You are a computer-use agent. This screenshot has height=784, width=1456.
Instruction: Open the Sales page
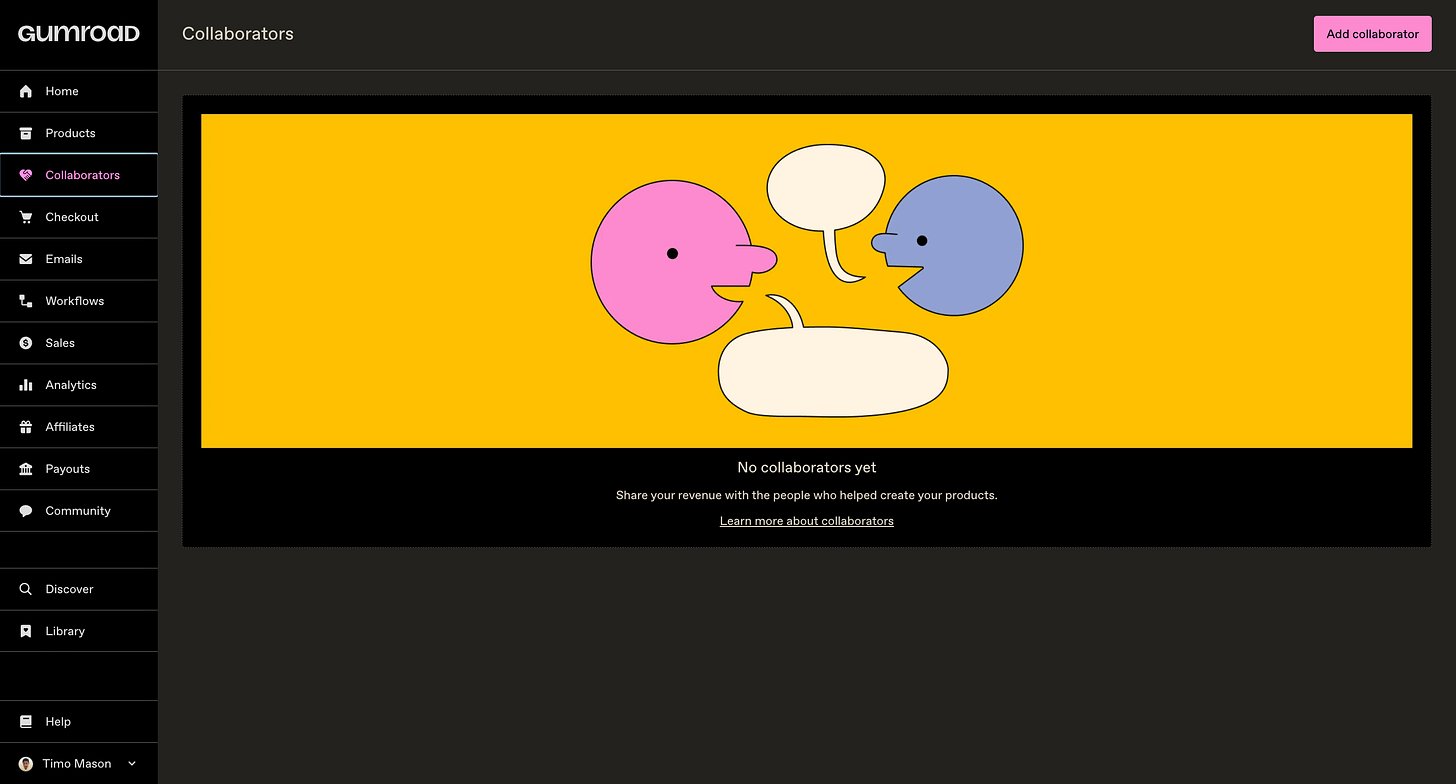tap(79, 343)
